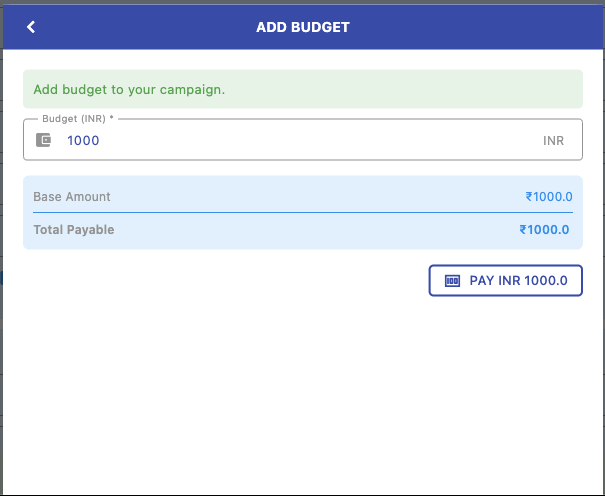Click the divider line under Base Amount
The image size is (605, 496).
pos(302,212)
